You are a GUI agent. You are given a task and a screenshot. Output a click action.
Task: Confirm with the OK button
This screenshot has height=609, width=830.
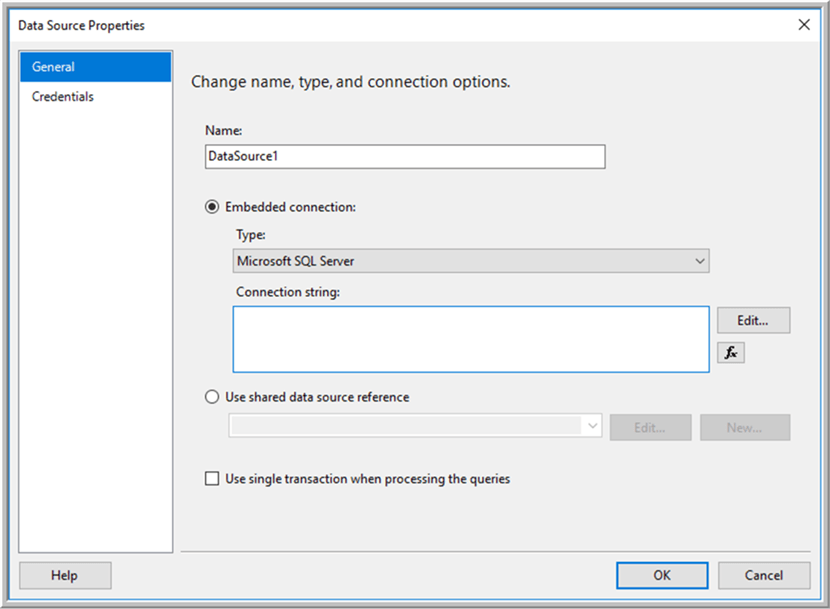tap(662, 575)
